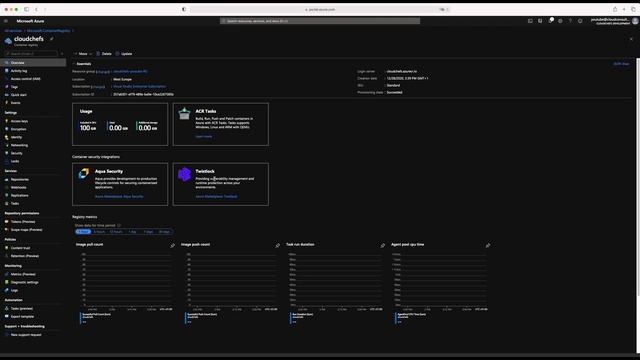This screenshot has width=640, height=360.
Task: Select Overview in the sidebar
Action: pos(33,63)
